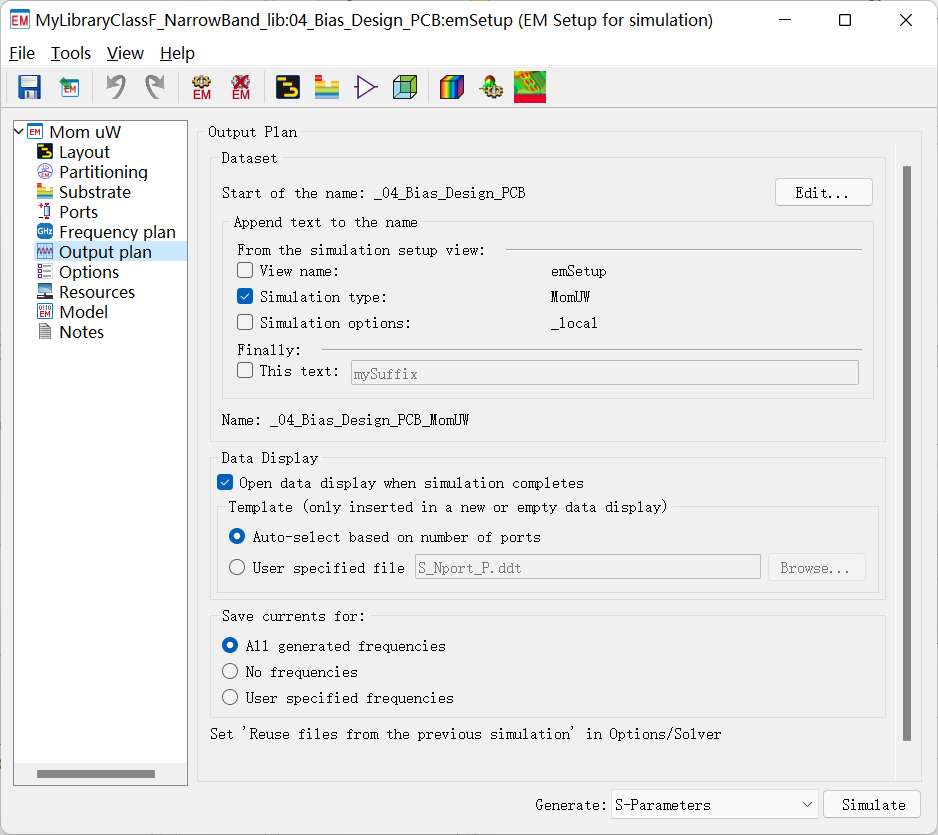The width and height of the screenshot is (938, 835).
Task: Open the Generate S-Parameters dropdown
Action: [715, 805]
